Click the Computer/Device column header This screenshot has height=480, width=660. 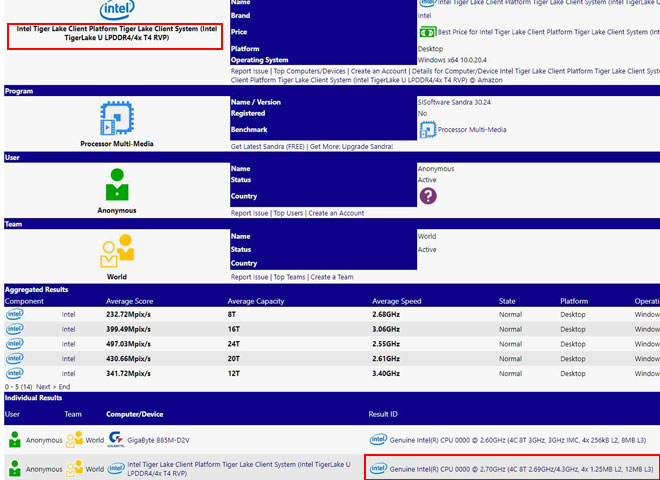135,414
